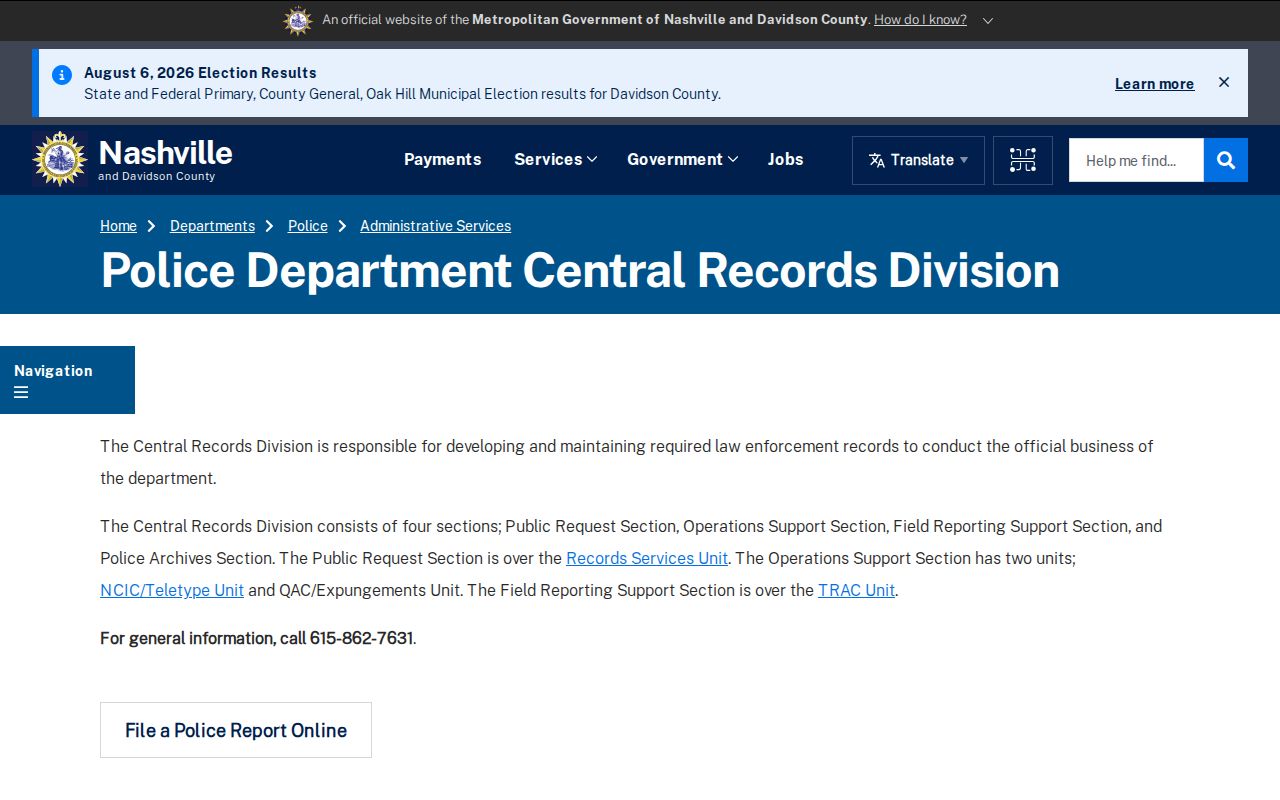Click File a Police Report Online button

pos(236,730)
